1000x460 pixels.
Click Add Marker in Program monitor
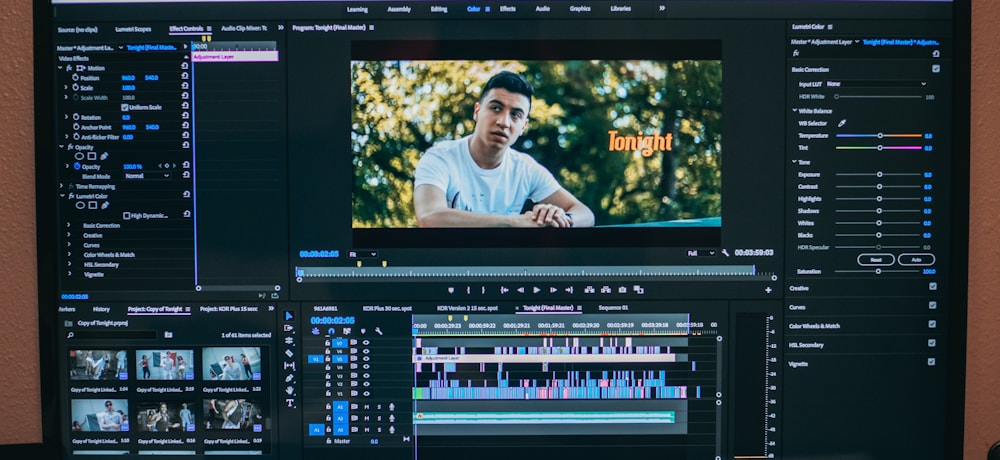coord(451,290)
